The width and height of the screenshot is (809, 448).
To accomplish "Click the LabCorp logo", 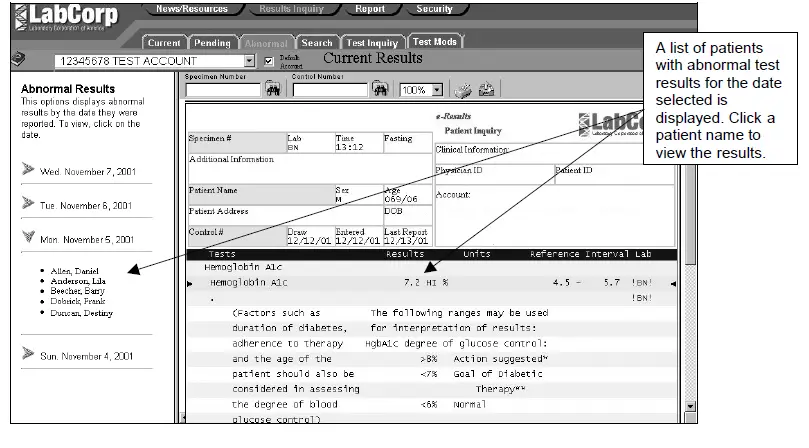I will (x=66, y=18).
